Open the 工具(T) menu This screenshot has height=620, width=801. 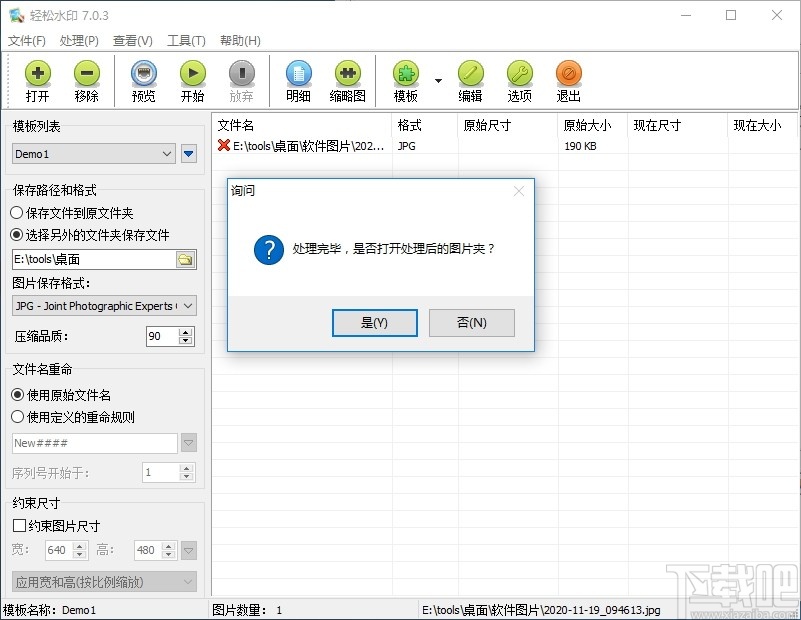tap(184, 41)
